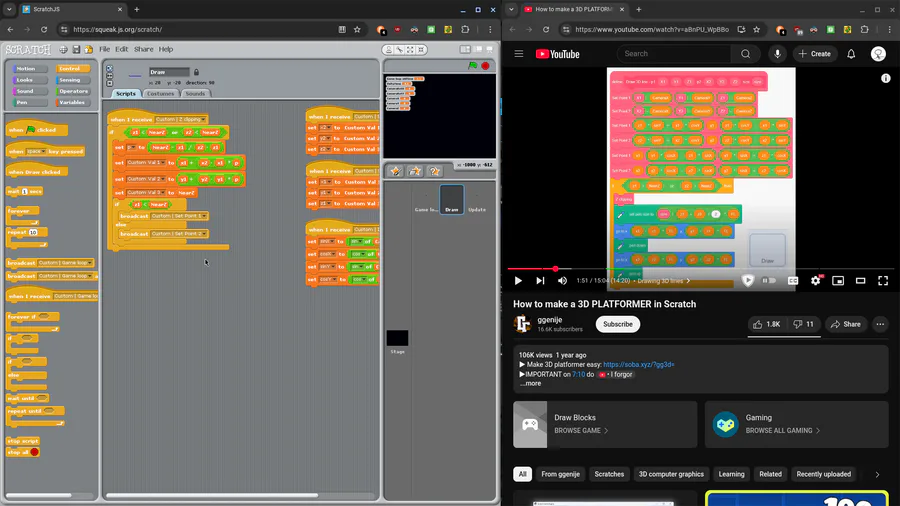Open the YouTube account avatar menu
Image resolution: width=900 pixels, height=506 pixels.
pyautogui.click(x=878, y=54)
